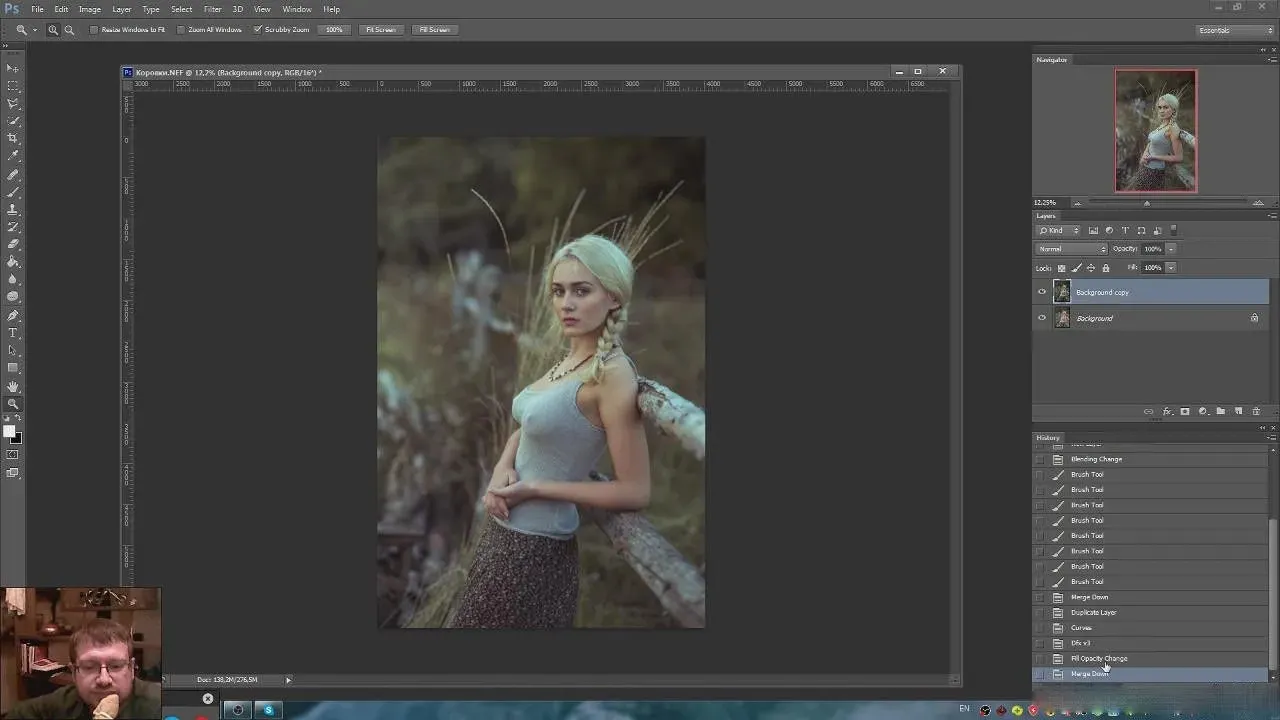Open the Image menu

(90, 9)
